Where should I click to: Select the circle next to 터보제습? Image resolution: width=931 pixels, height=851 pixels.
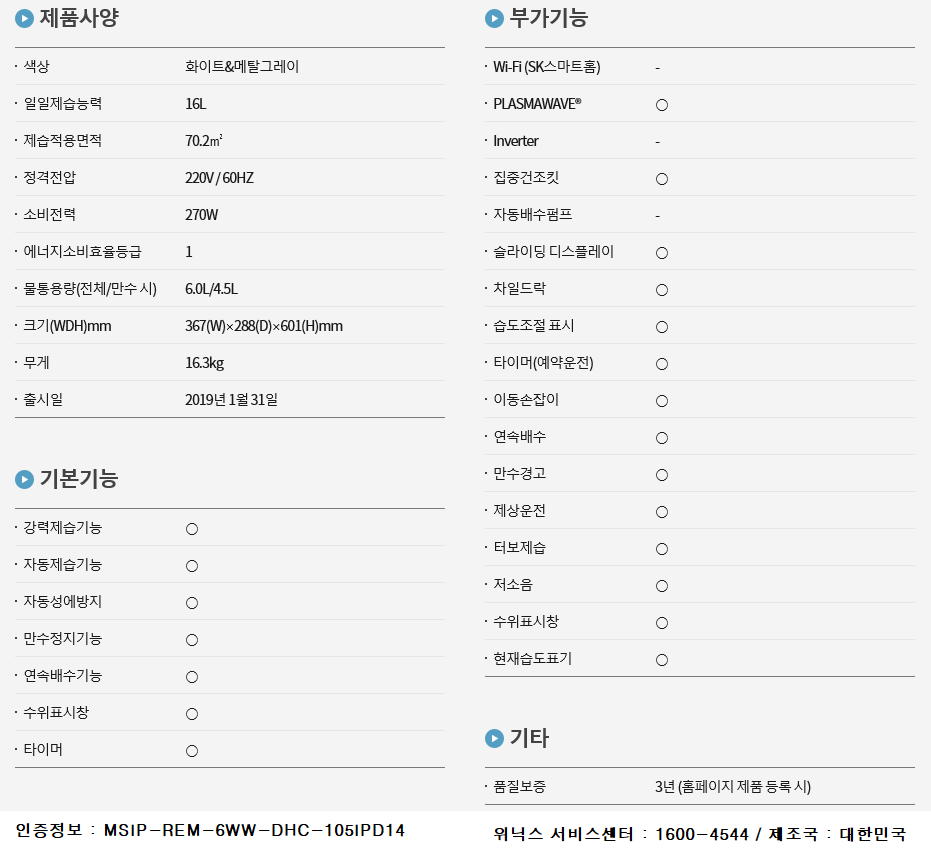661,549
